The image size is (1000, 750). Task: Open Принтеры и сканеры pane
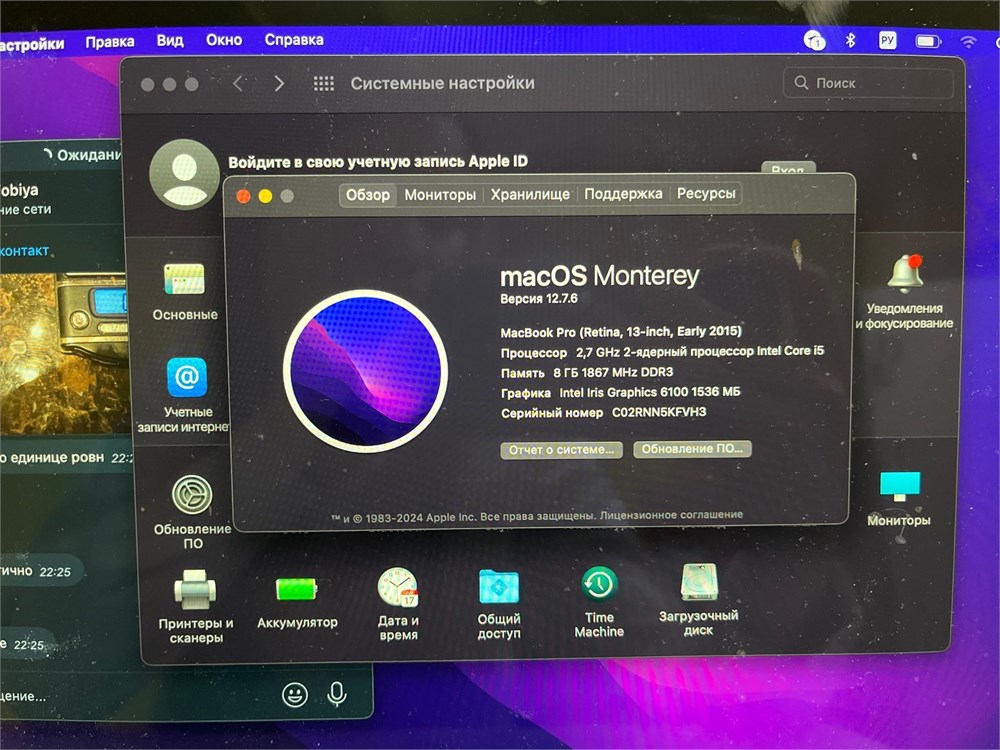click(x=195, y=589)
